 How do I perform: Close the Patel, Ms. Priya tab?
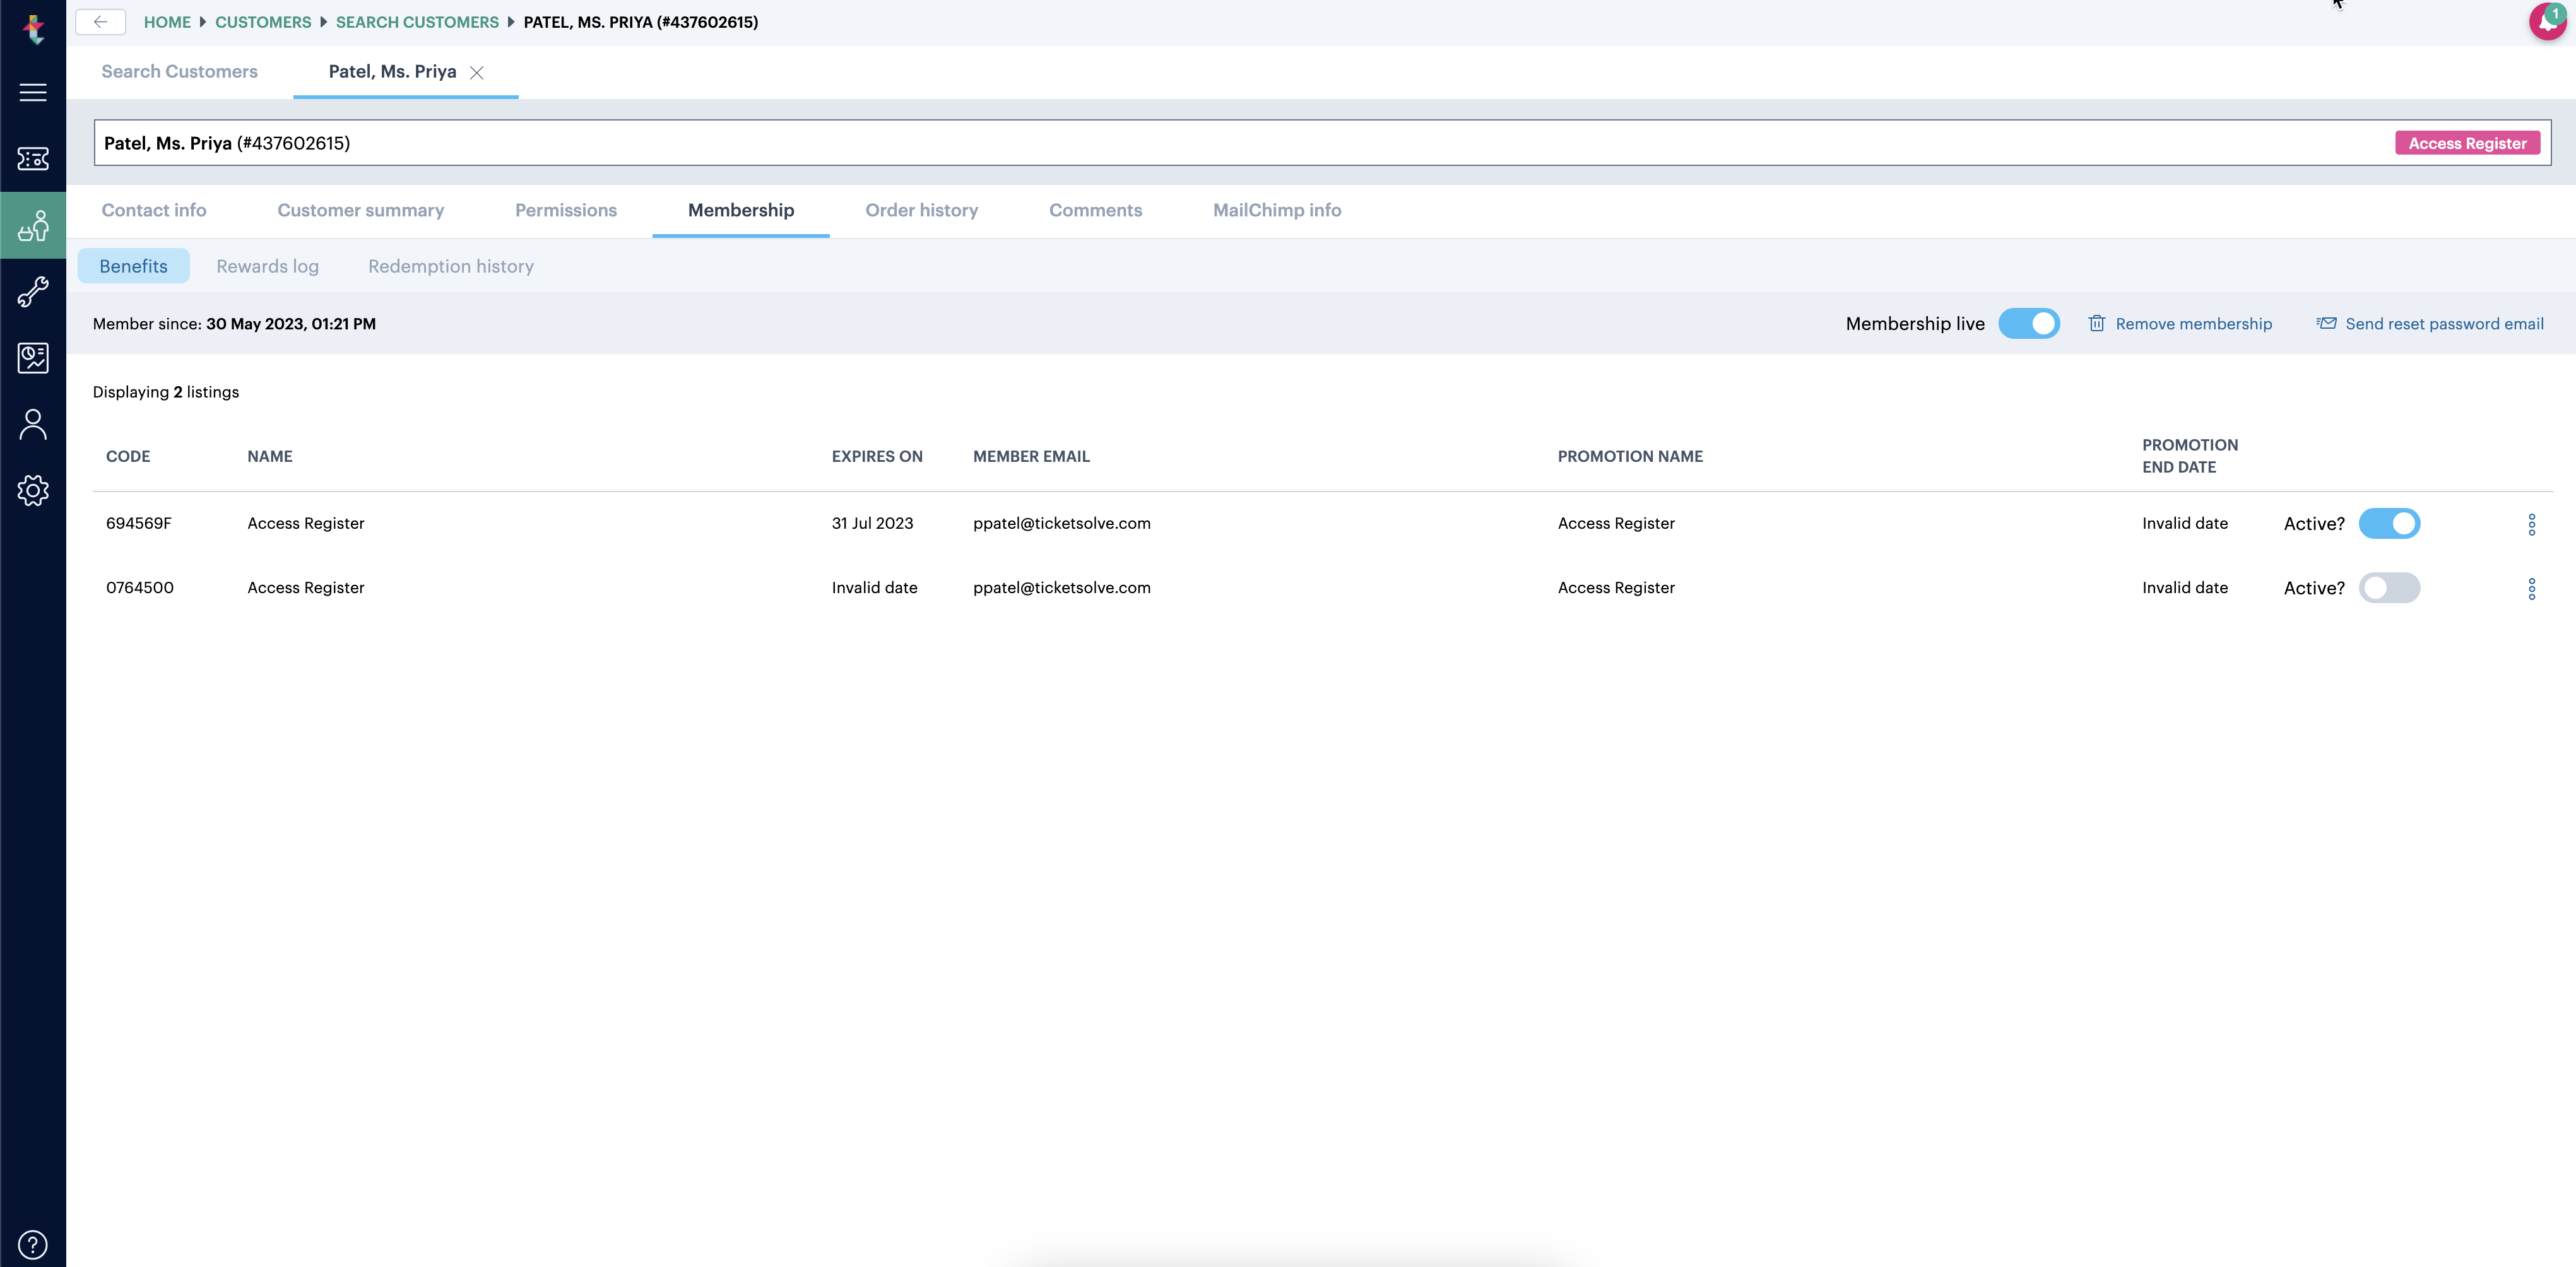(477, 72)
